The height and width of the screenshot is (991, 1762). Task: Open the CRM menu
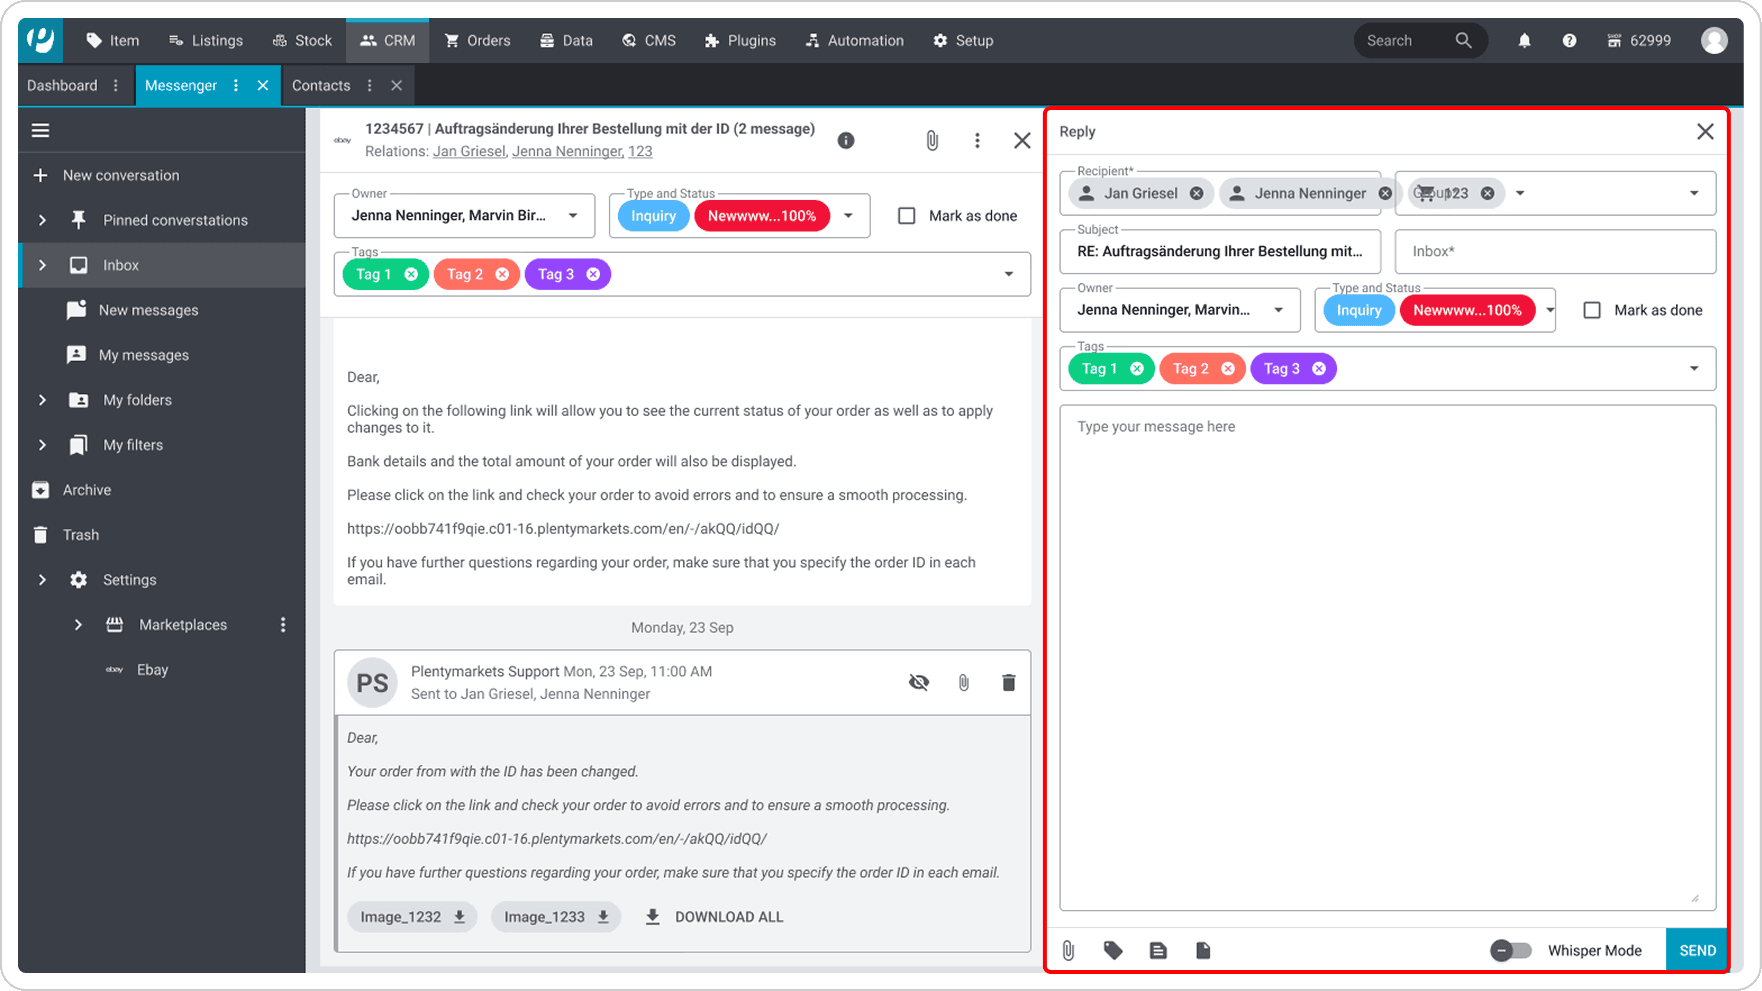tap(387, 40)
